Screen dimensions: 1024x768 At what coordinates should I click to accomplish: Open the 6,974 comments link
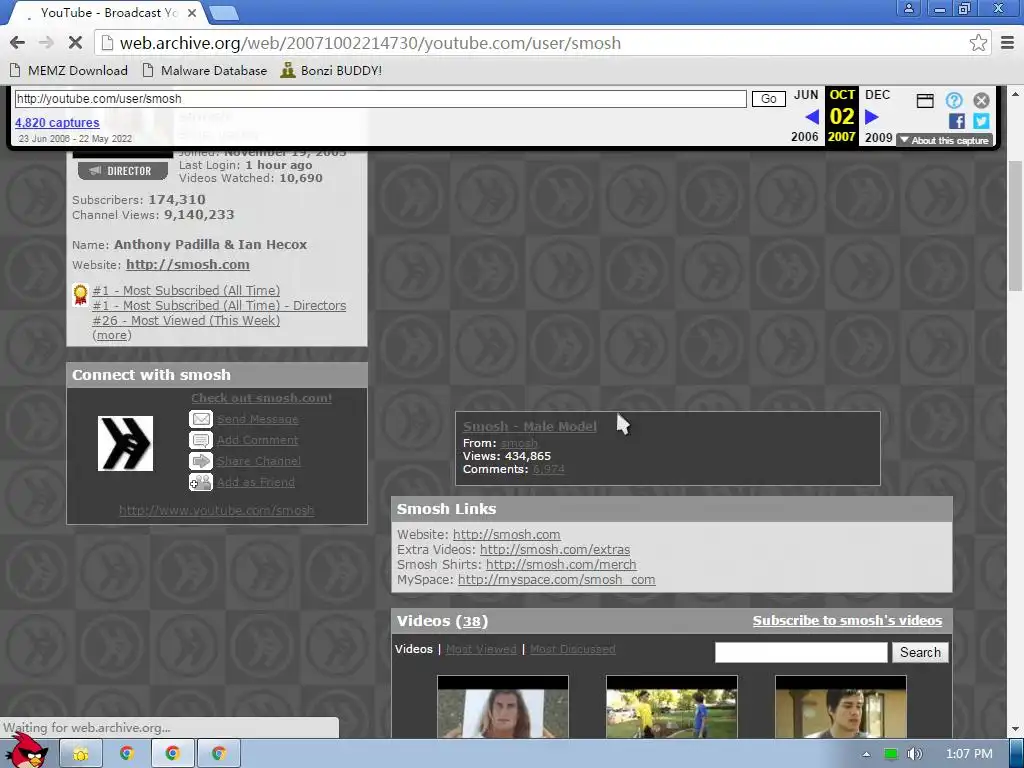tap(549, 469)
